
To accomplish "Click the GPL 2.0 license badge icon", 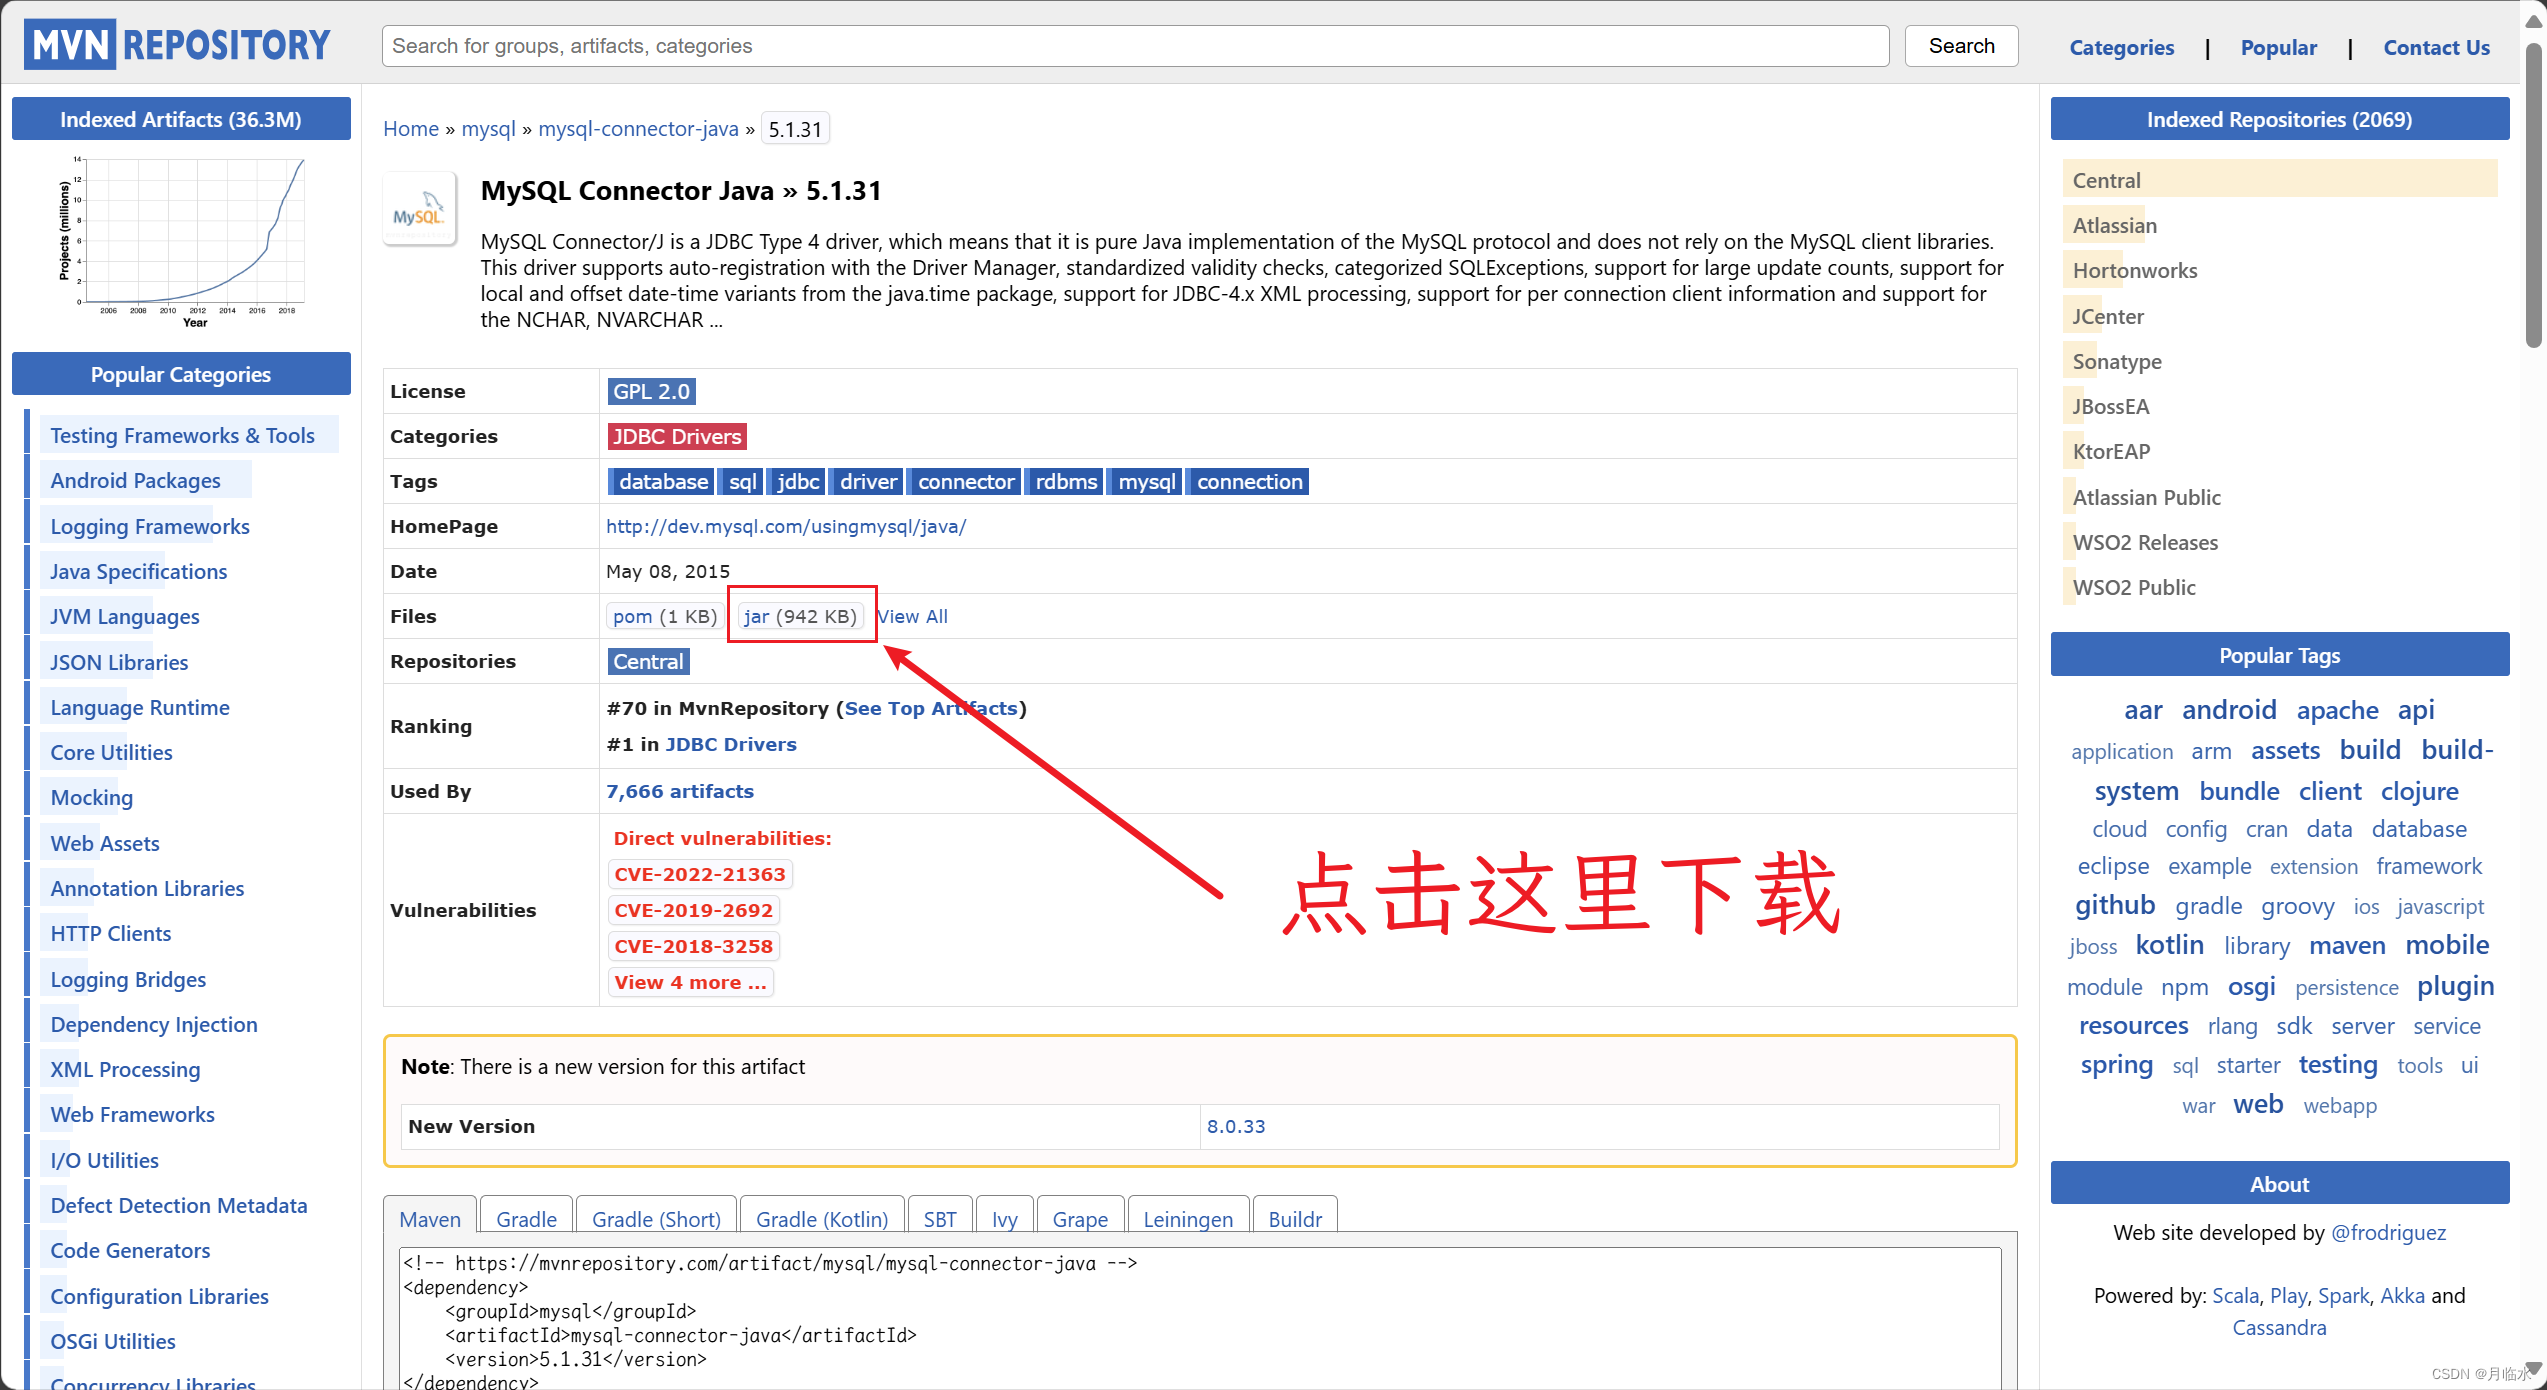I will 650,390.
